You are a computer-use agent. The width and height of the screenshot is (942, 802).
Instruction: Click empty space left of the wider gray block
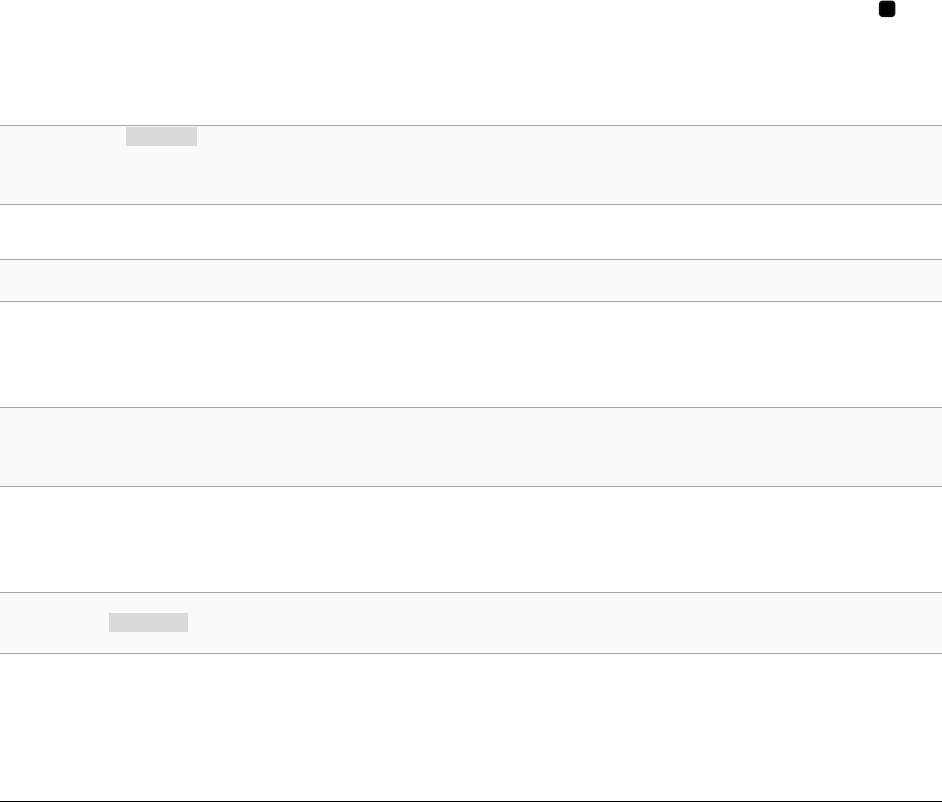(54, 622)
